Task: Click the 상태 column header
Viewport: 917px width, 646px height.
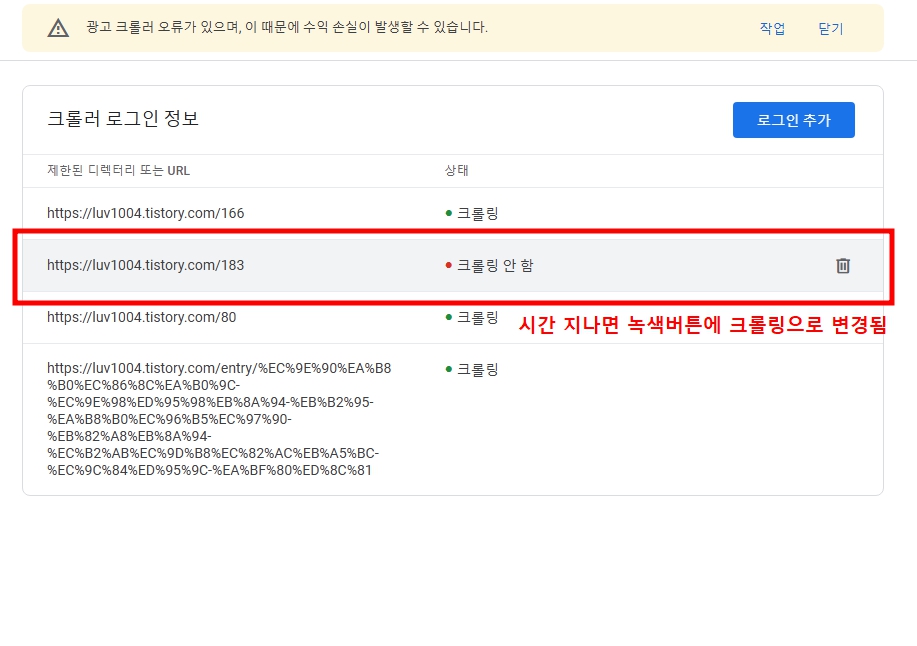Action: click(x=456, y=171)
